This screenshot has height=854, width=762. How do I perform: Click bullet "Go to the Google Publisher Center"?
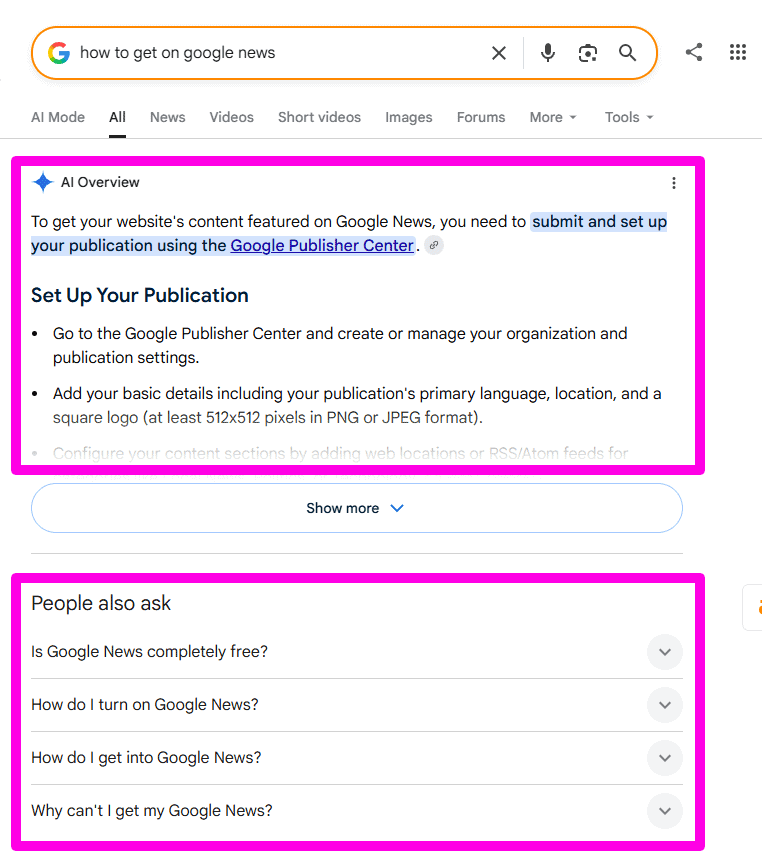click(340, 345)
